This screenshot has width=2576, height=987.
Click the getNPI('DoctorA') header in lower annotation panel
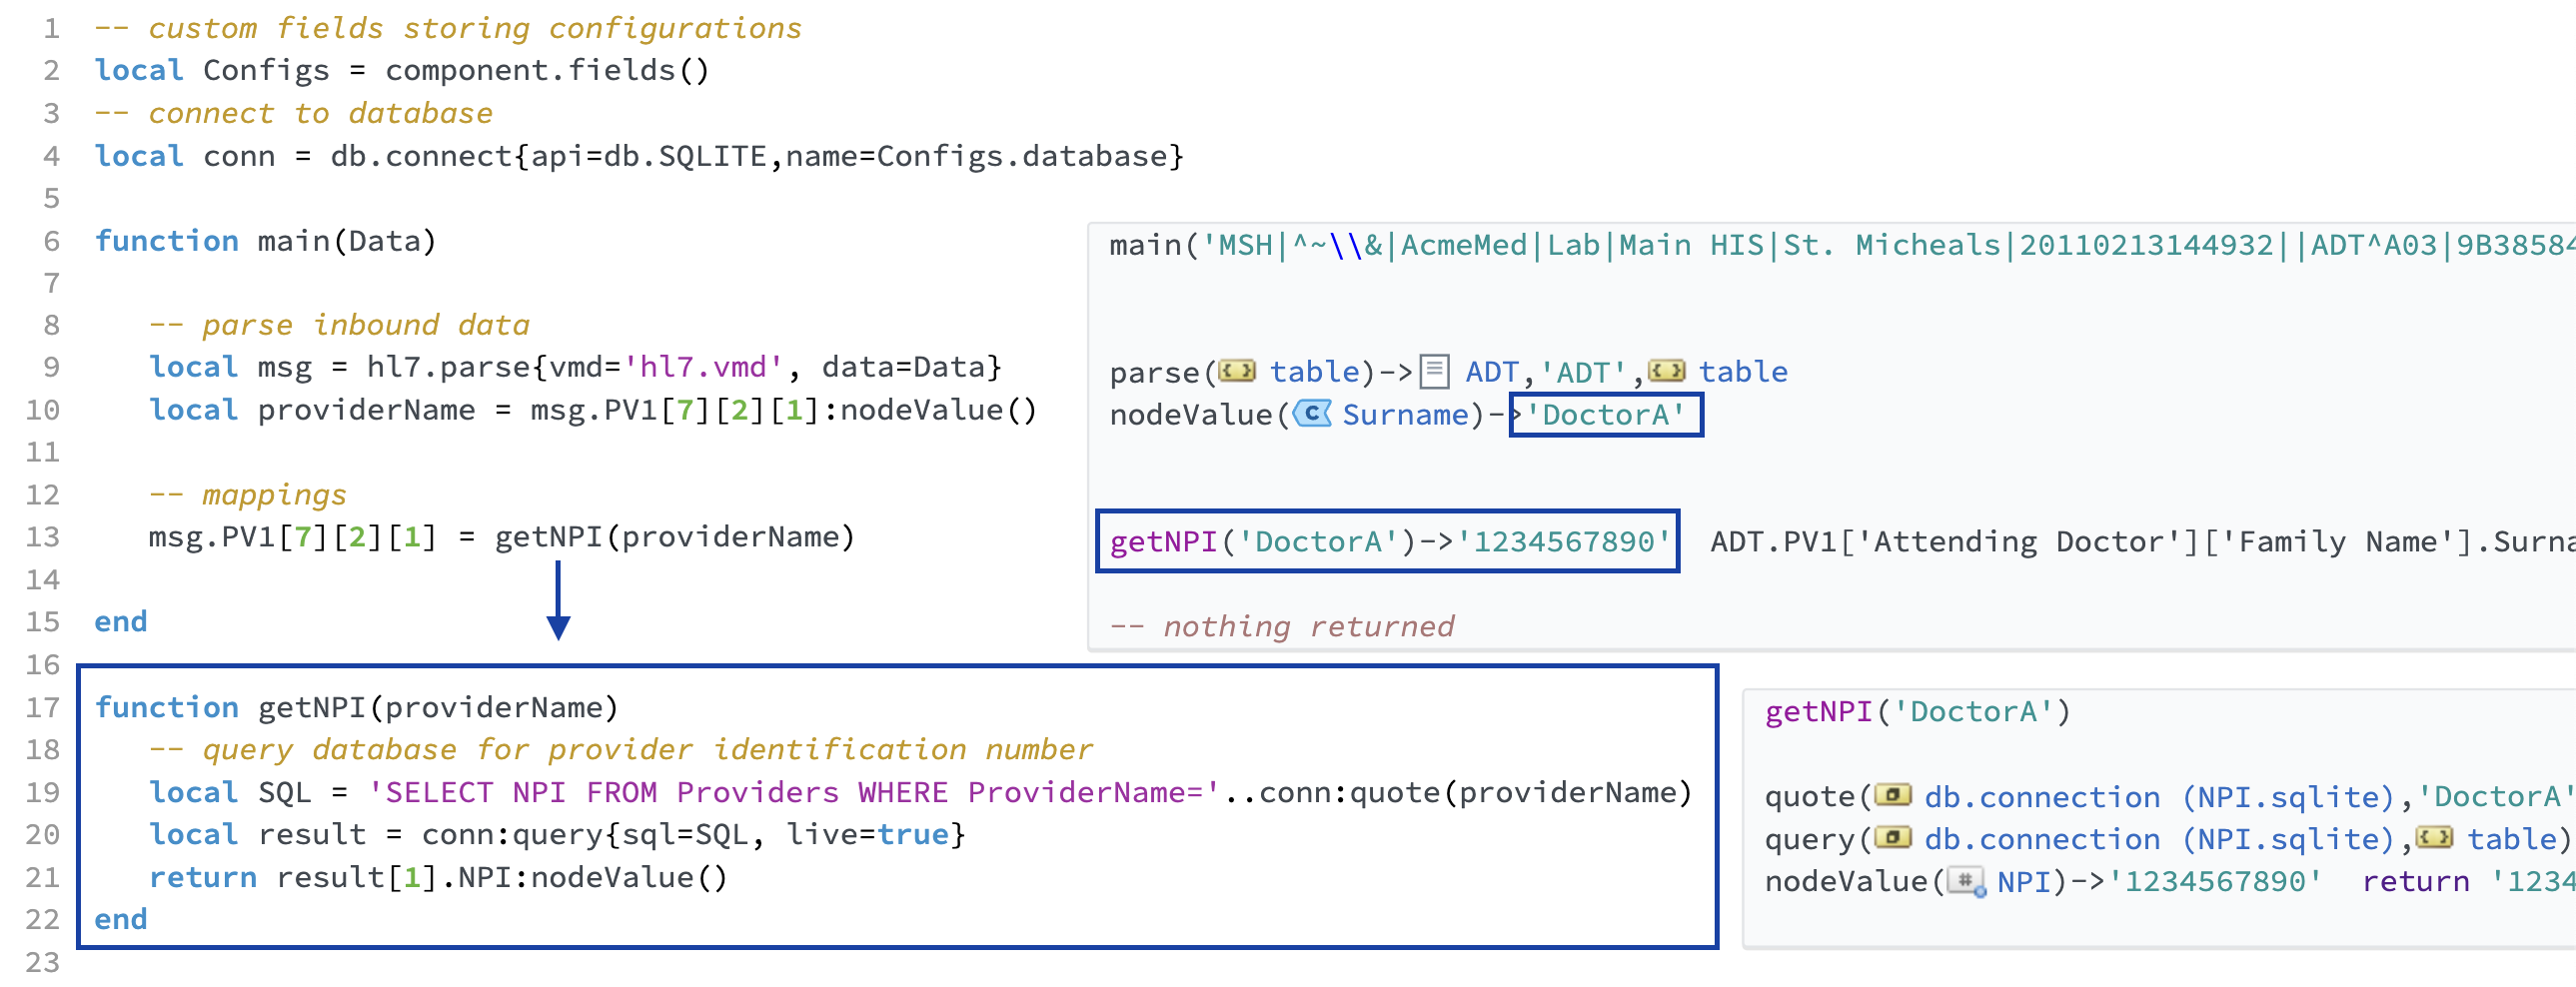point(1916,711)
